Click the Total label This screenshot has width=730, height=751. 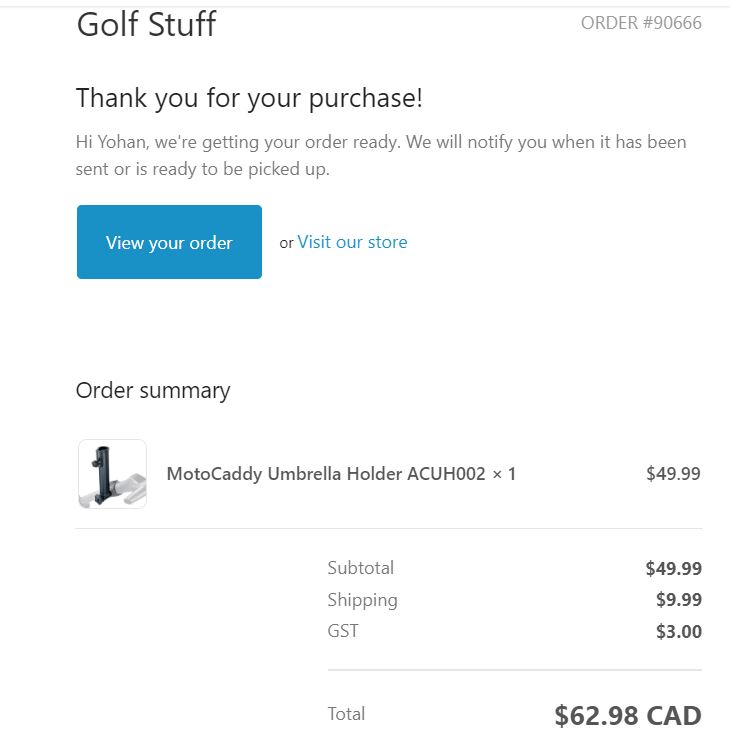point(346,714)
